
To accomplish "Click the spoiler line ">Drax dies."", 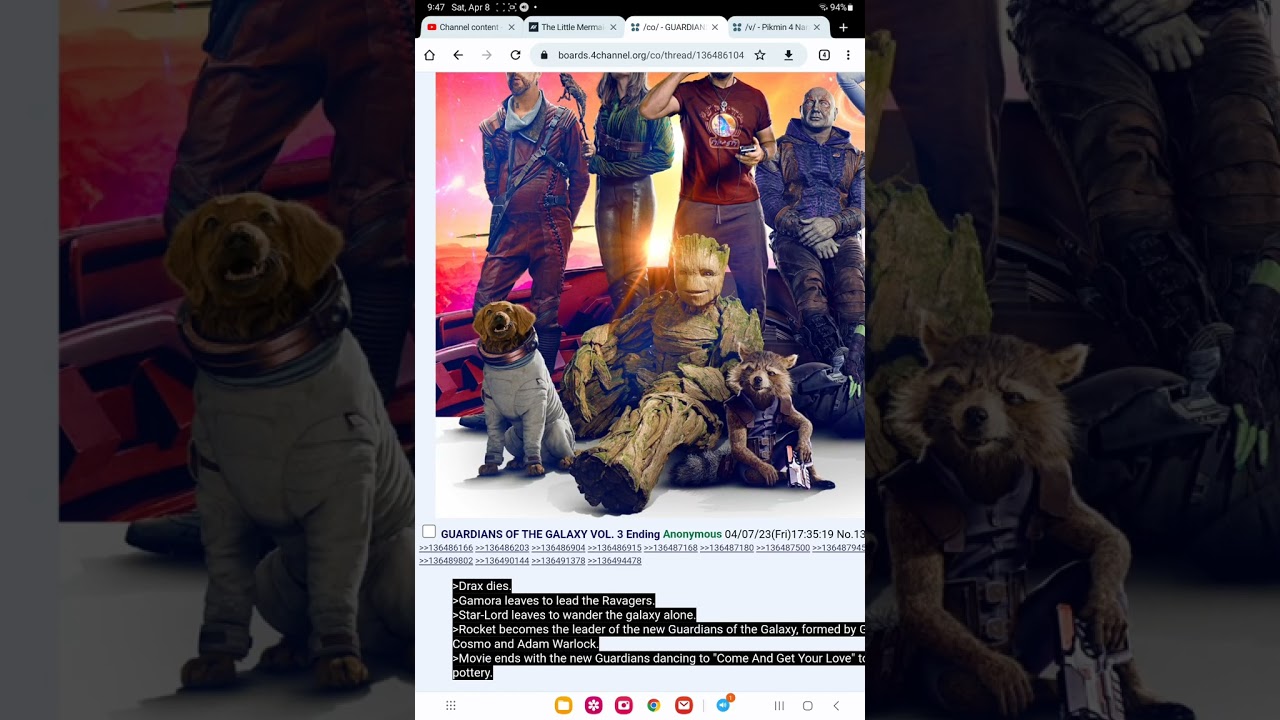I will pyautogui.click(x=482, y=586).
